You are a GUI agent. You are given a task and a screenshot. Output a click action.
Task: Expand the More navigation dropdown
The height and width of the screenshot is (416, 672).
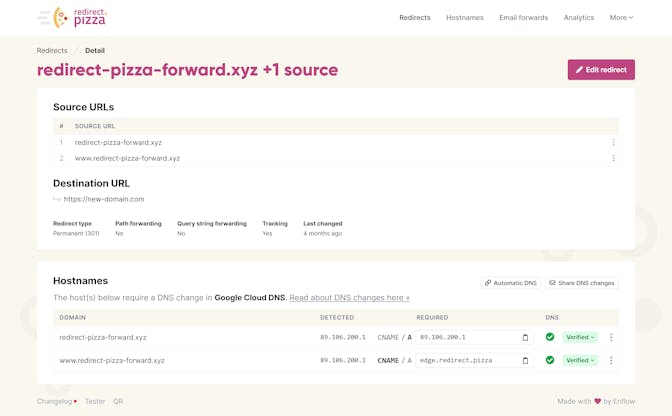click(621, 17)
